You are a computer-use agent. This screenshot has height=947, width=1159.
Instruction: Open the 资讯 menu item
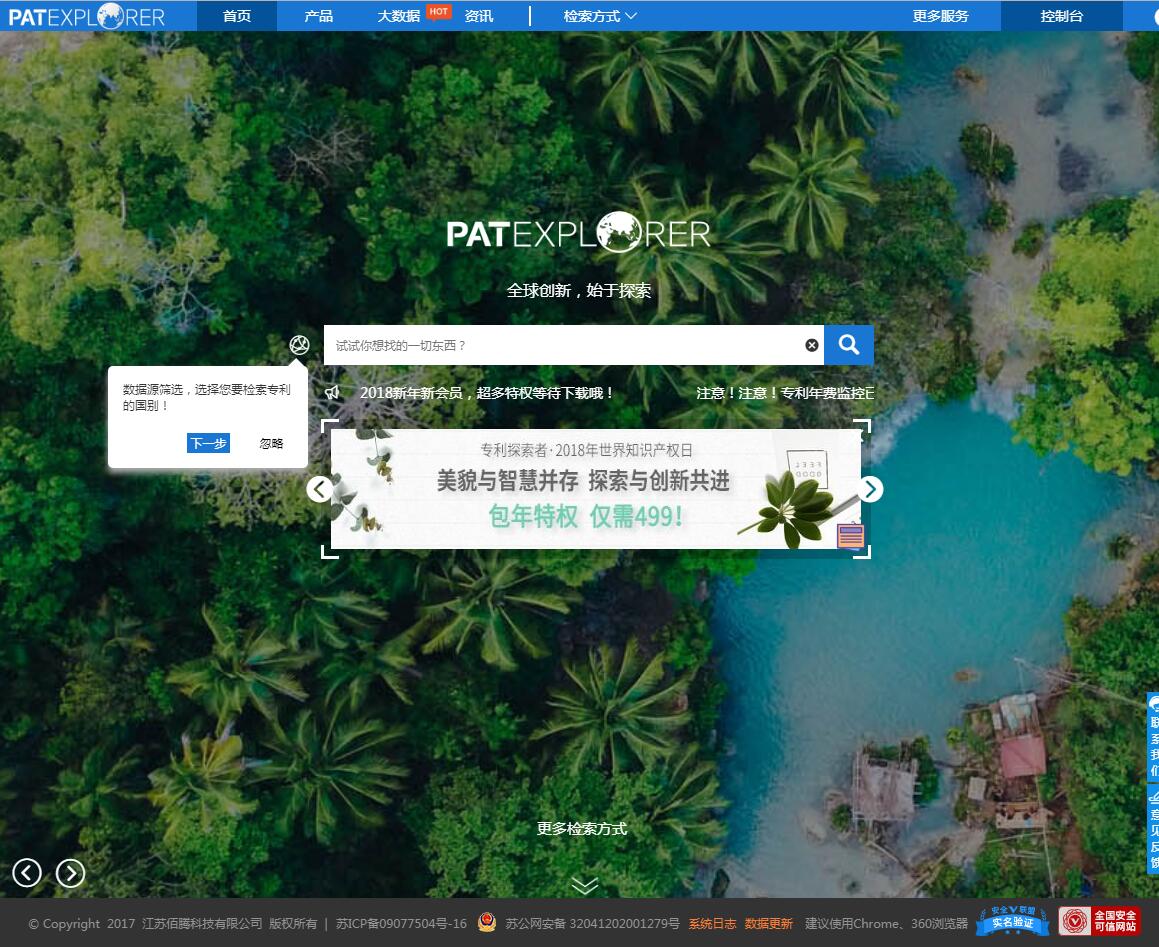coord(479,16)
